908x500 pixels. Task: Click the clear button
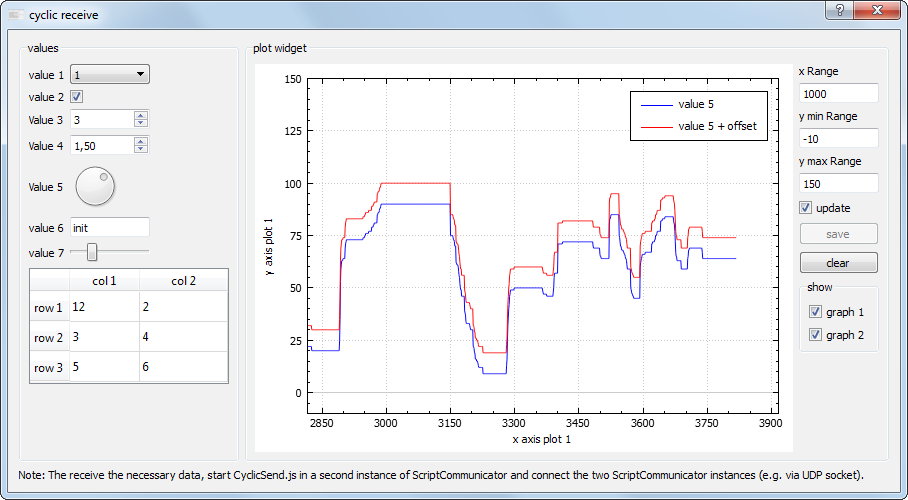tap(839, 262)
